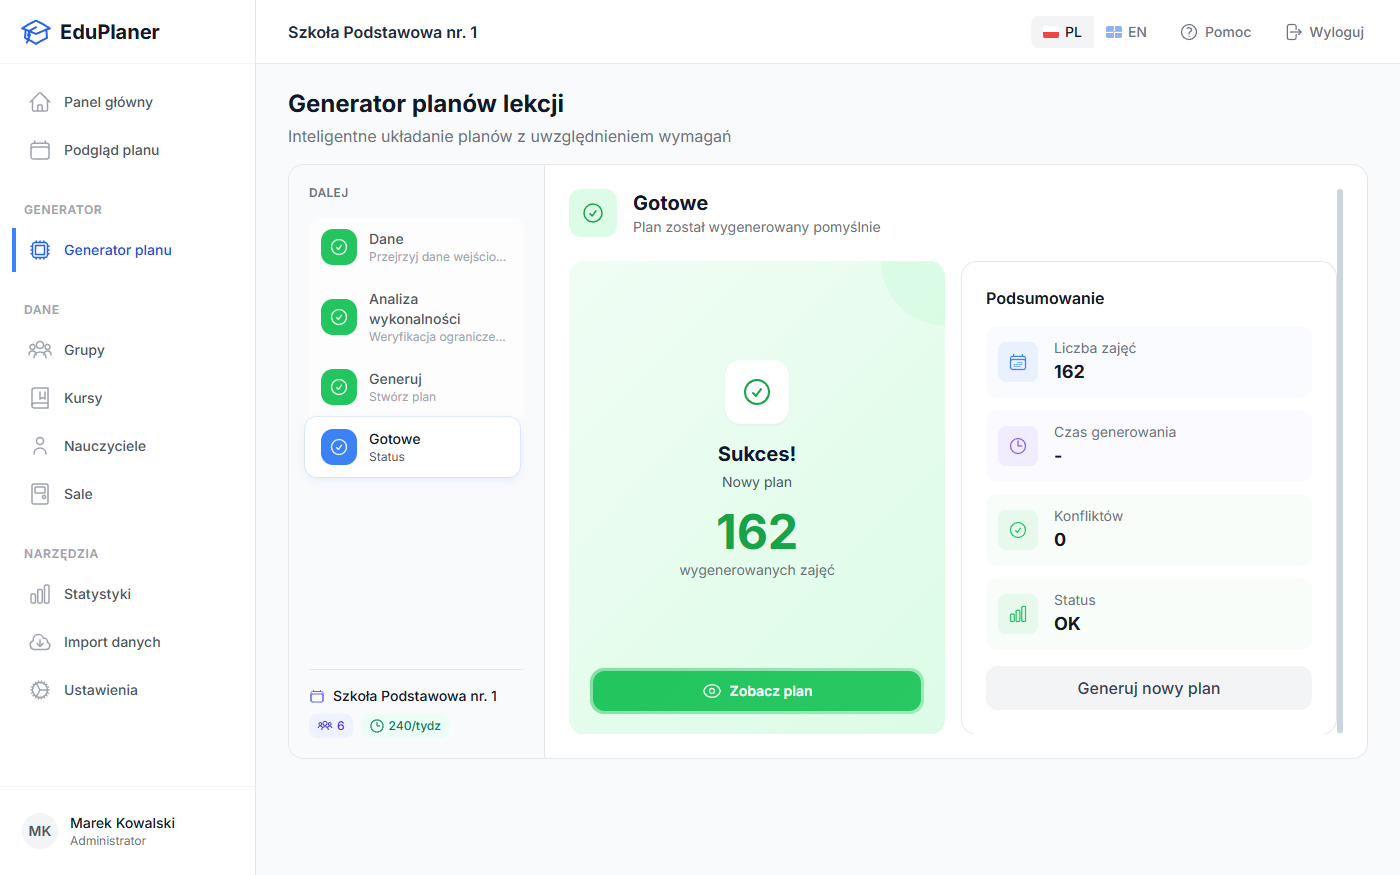Select the Gotowe status step
Screen dimensions: 1400x875
coord(413,447)
